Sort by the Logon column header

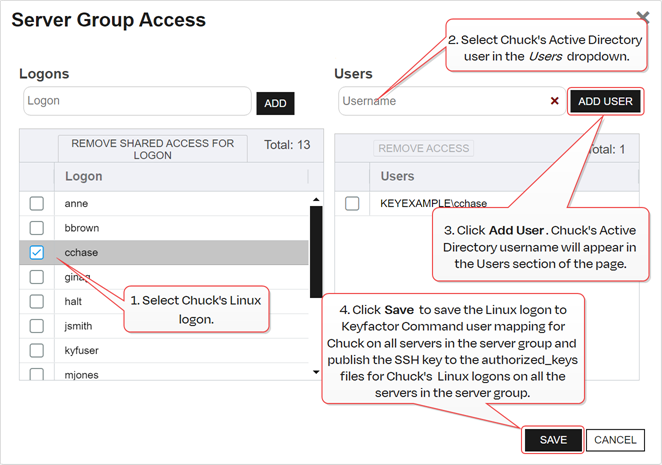(83, 177)
